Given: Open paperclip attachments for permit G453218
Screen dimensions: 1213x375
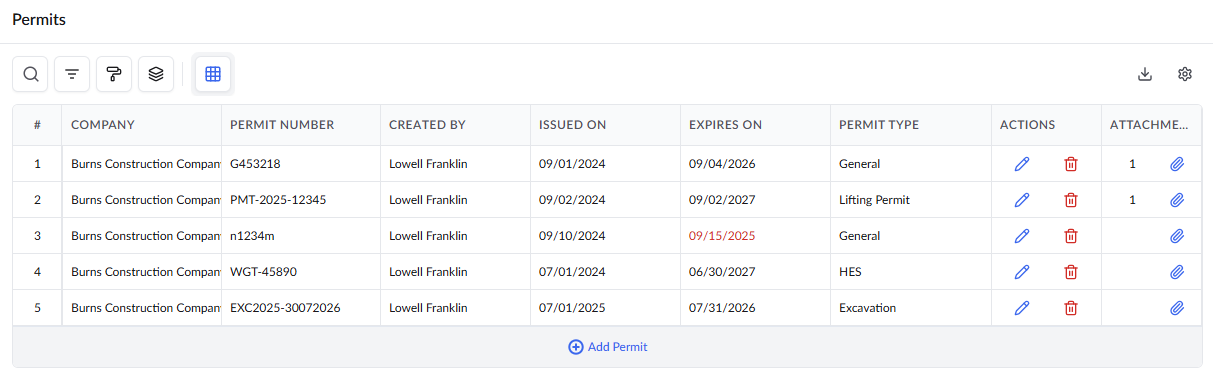Looking at the screenshot, I should tap(1177, 164).
